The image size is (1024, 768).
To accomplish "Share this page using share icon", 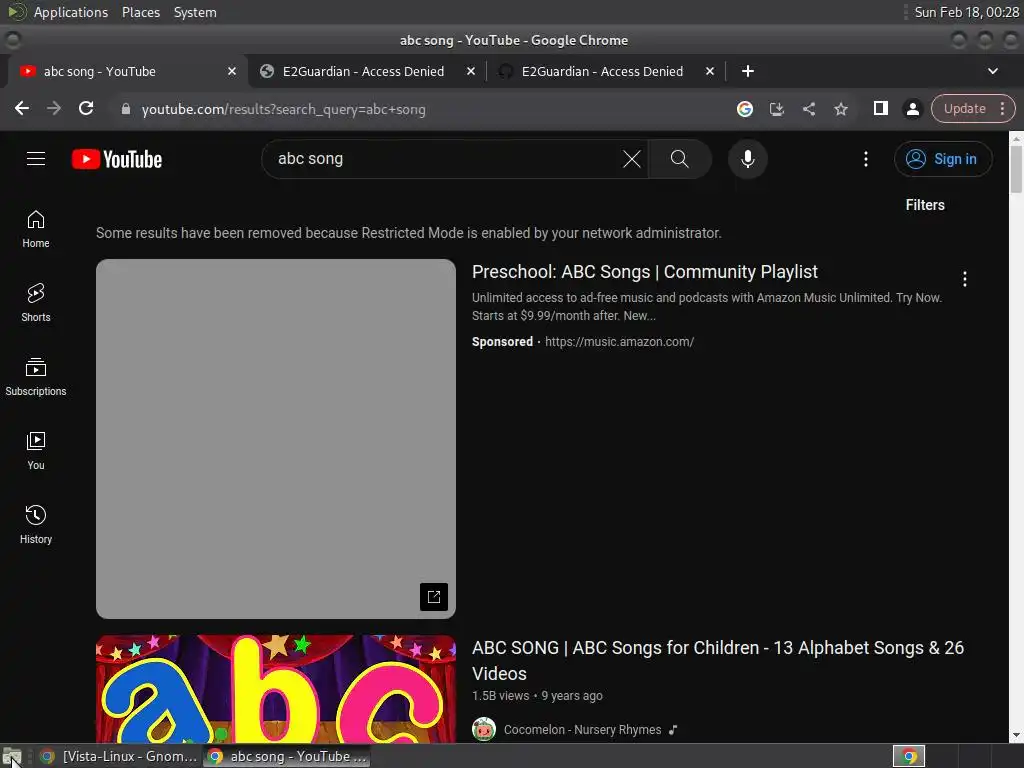I will [808, 109].
